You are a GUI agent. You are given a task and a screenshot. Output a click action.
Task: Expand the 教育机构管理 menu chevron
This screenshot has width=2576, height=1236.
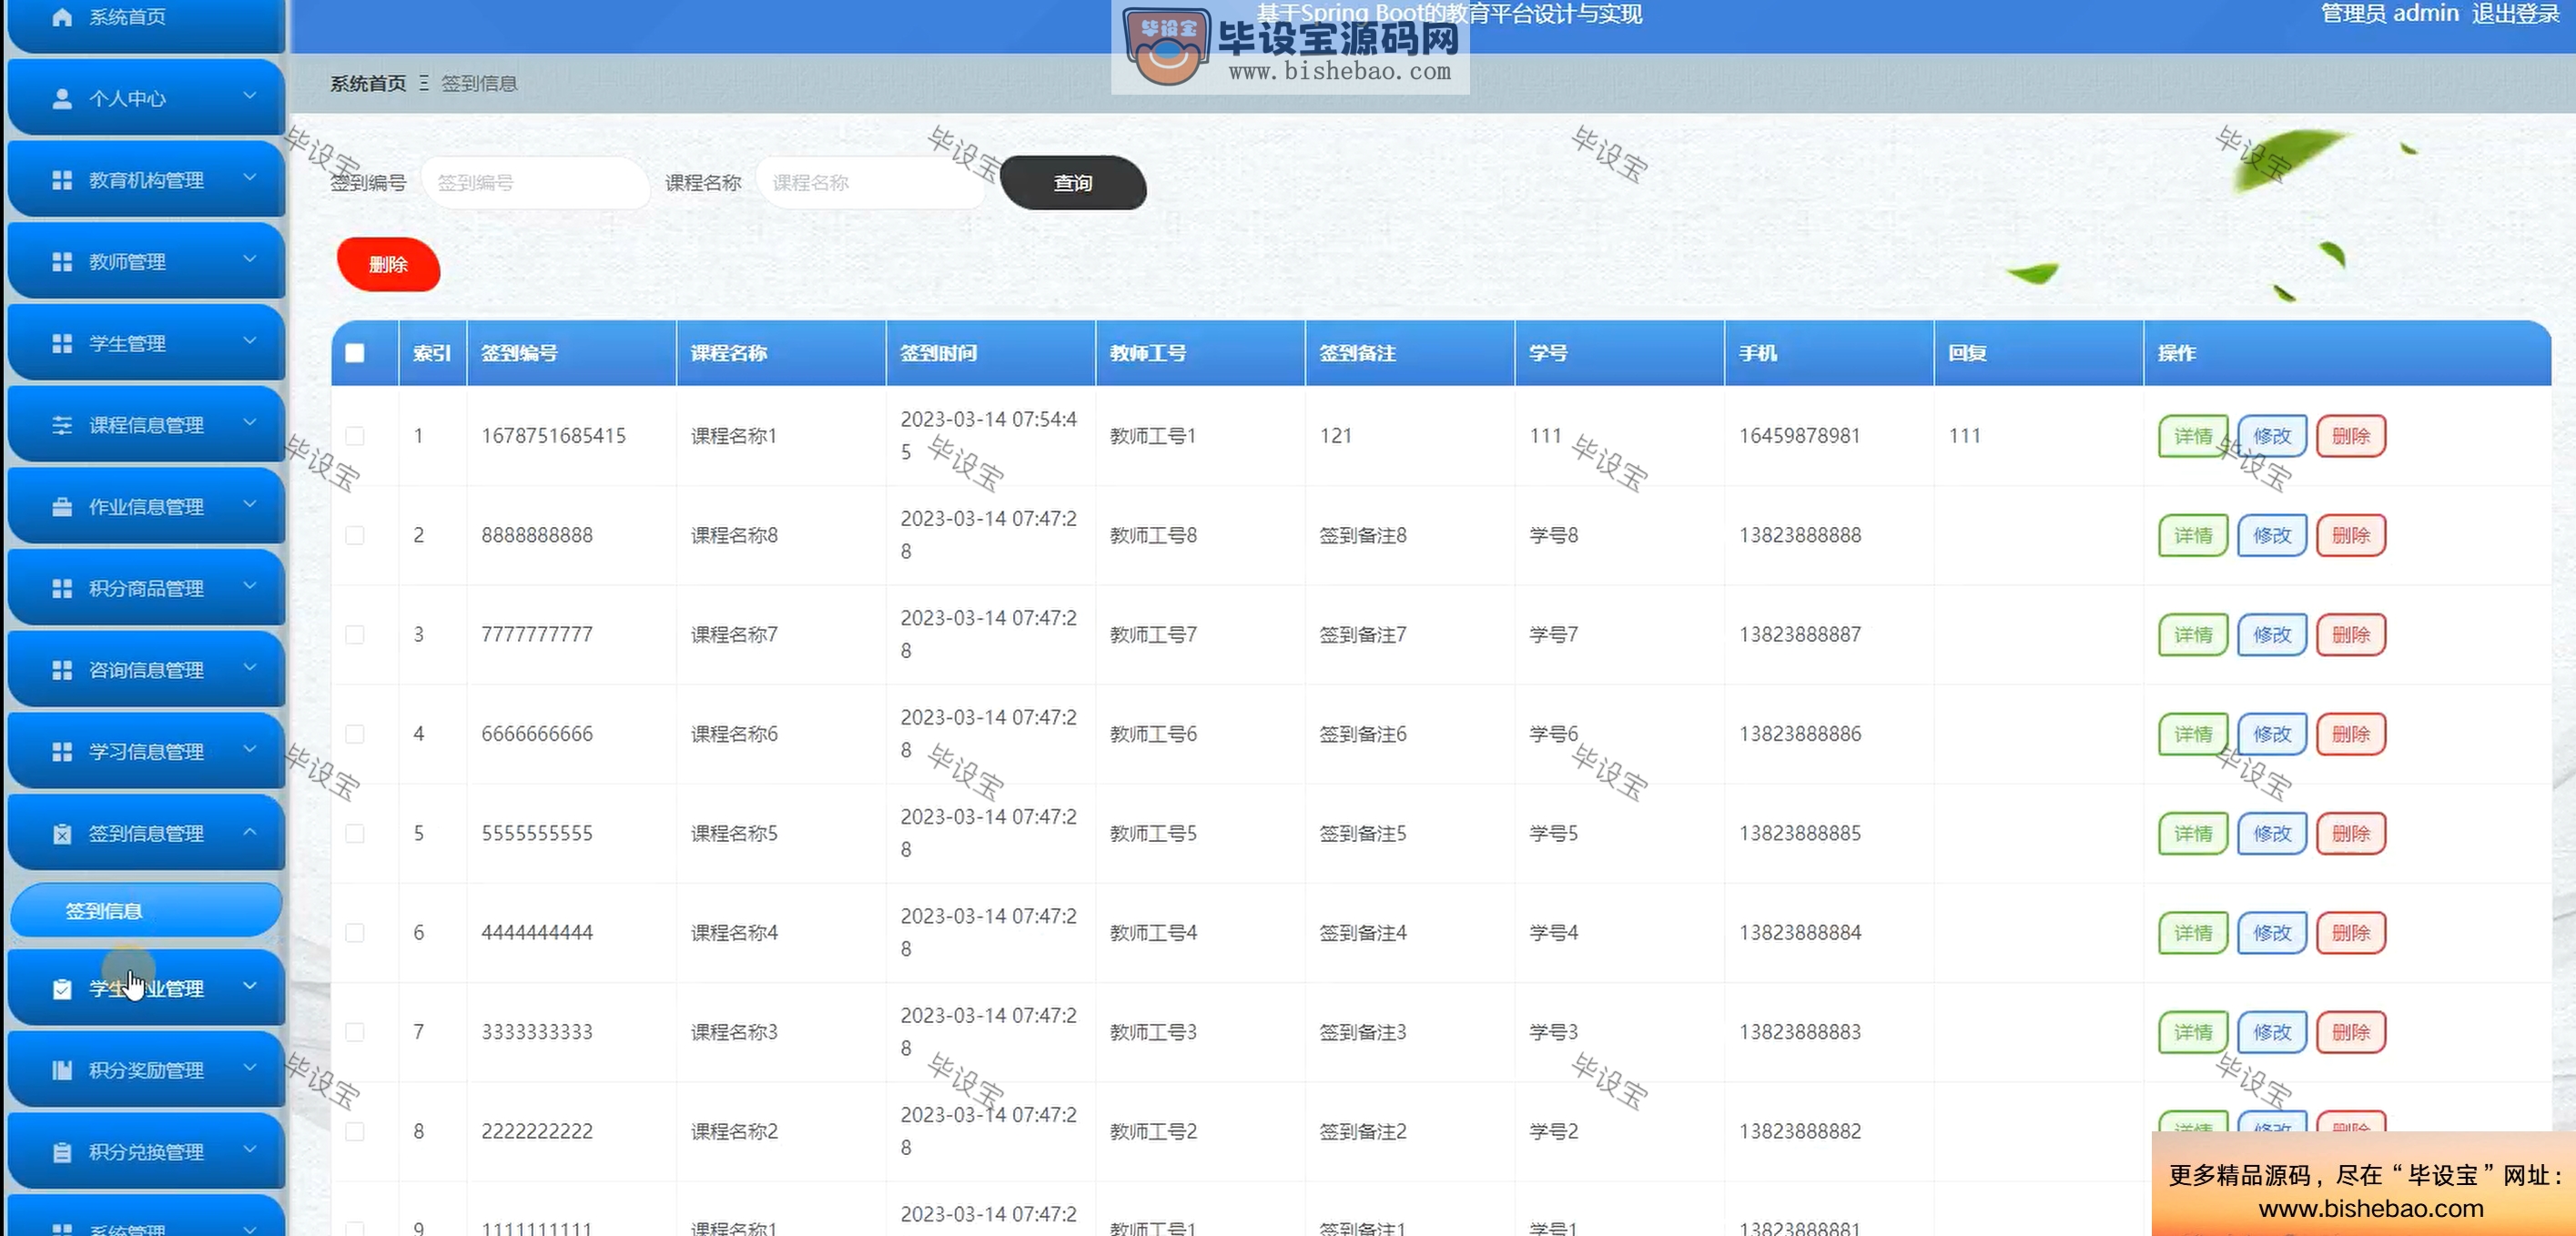(x=250, y=178)
